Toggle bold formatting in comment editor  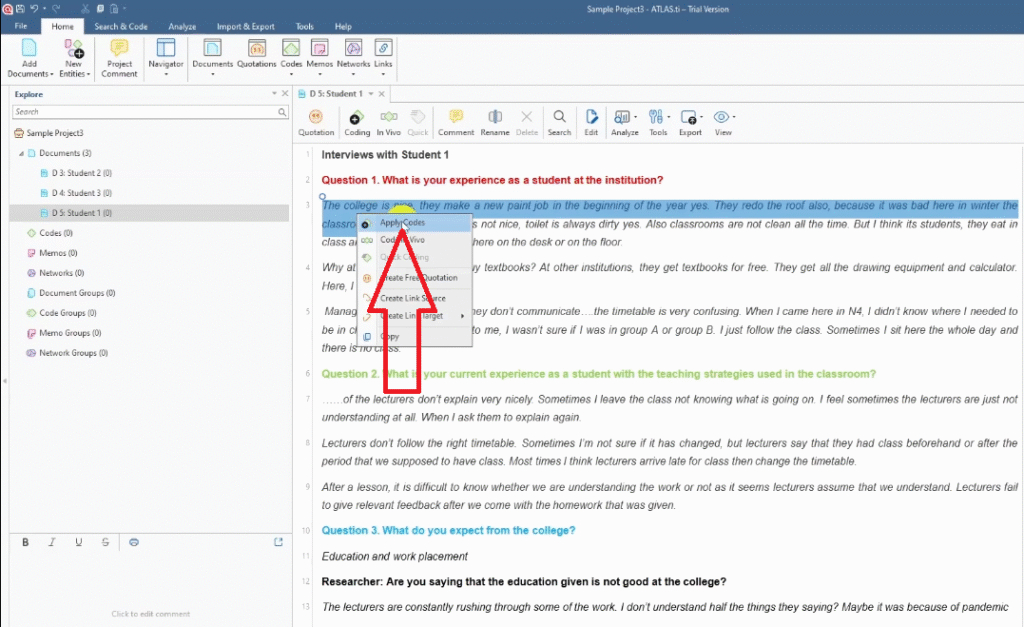pyautogui.click(x=26, y=542)
